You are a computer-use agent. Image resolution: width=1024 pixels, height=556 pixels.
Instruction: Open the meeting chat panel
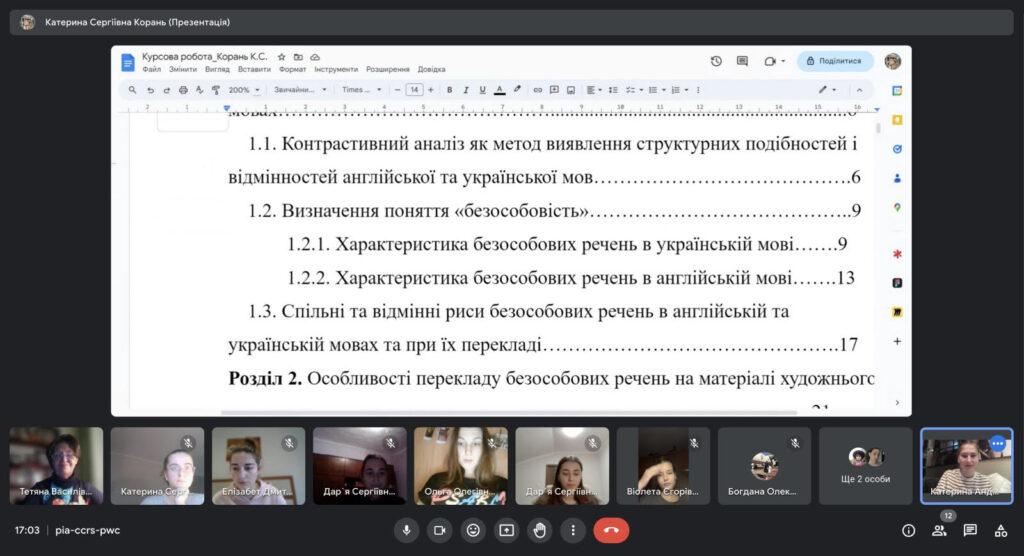tap(969, 530)
